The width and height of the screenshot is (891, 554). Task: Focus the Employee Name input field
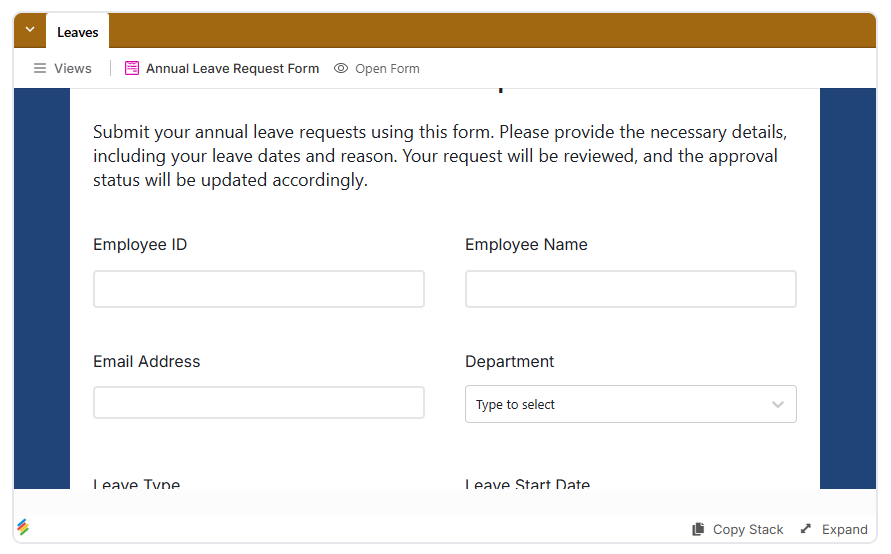pyautogui.click(x=630, y=289)
